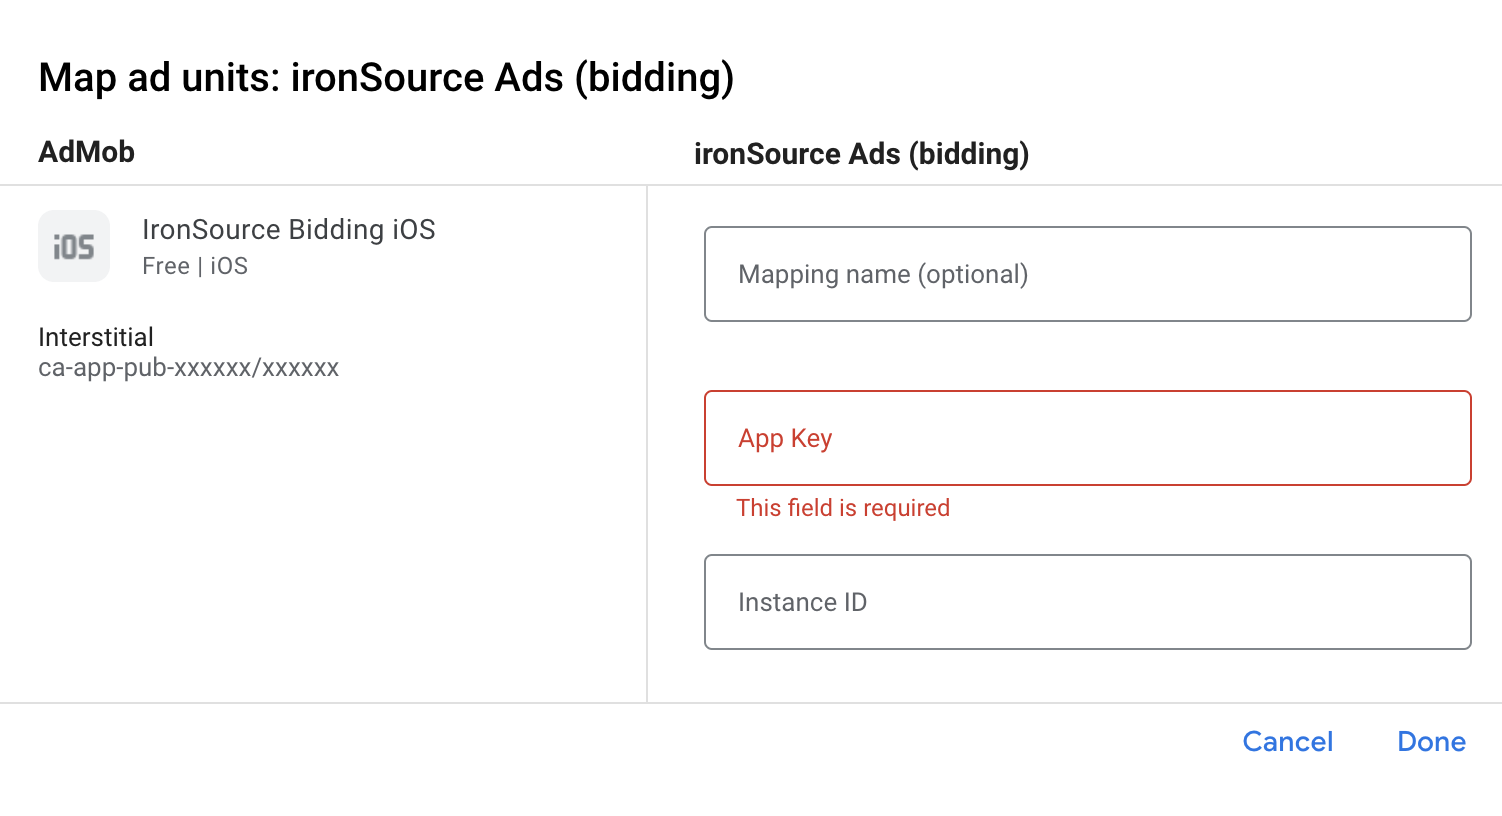Dismiss the dialog with Cancel
Image resolution: width=1502 pixels, height=816 pixels.
pos(1287,741)
